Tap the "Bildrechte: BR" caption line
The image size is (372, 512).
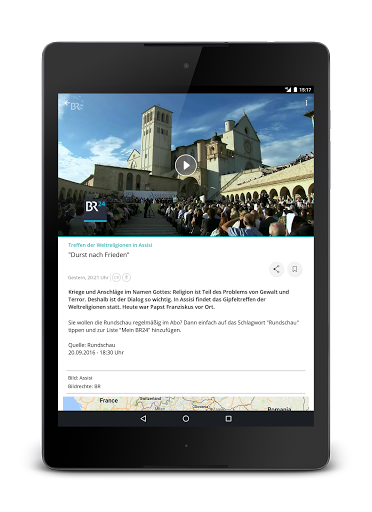[x=84, y=386]
